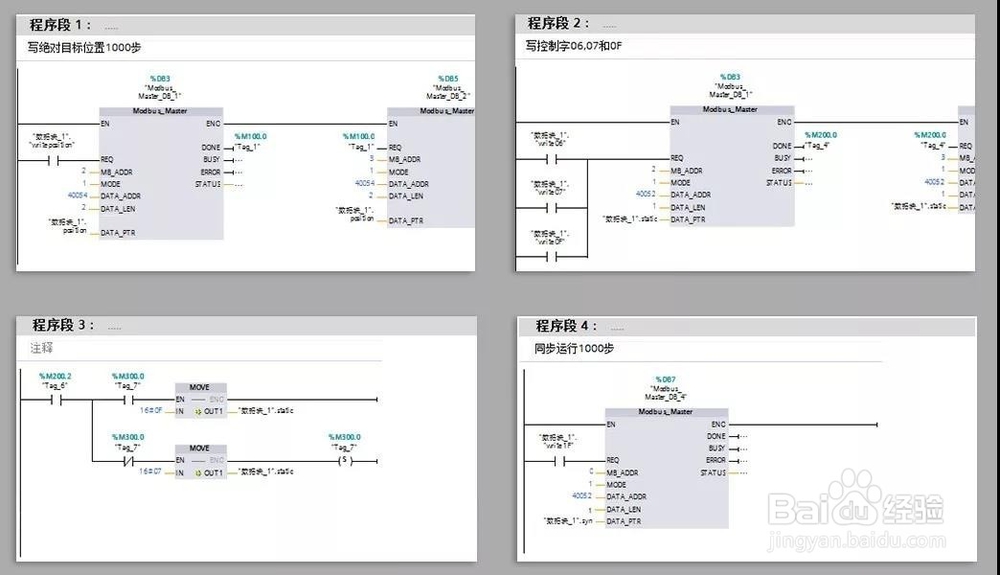1000x575 pixels.
Task: Select the 程序段 4 network title
Action: click(566, 326)
